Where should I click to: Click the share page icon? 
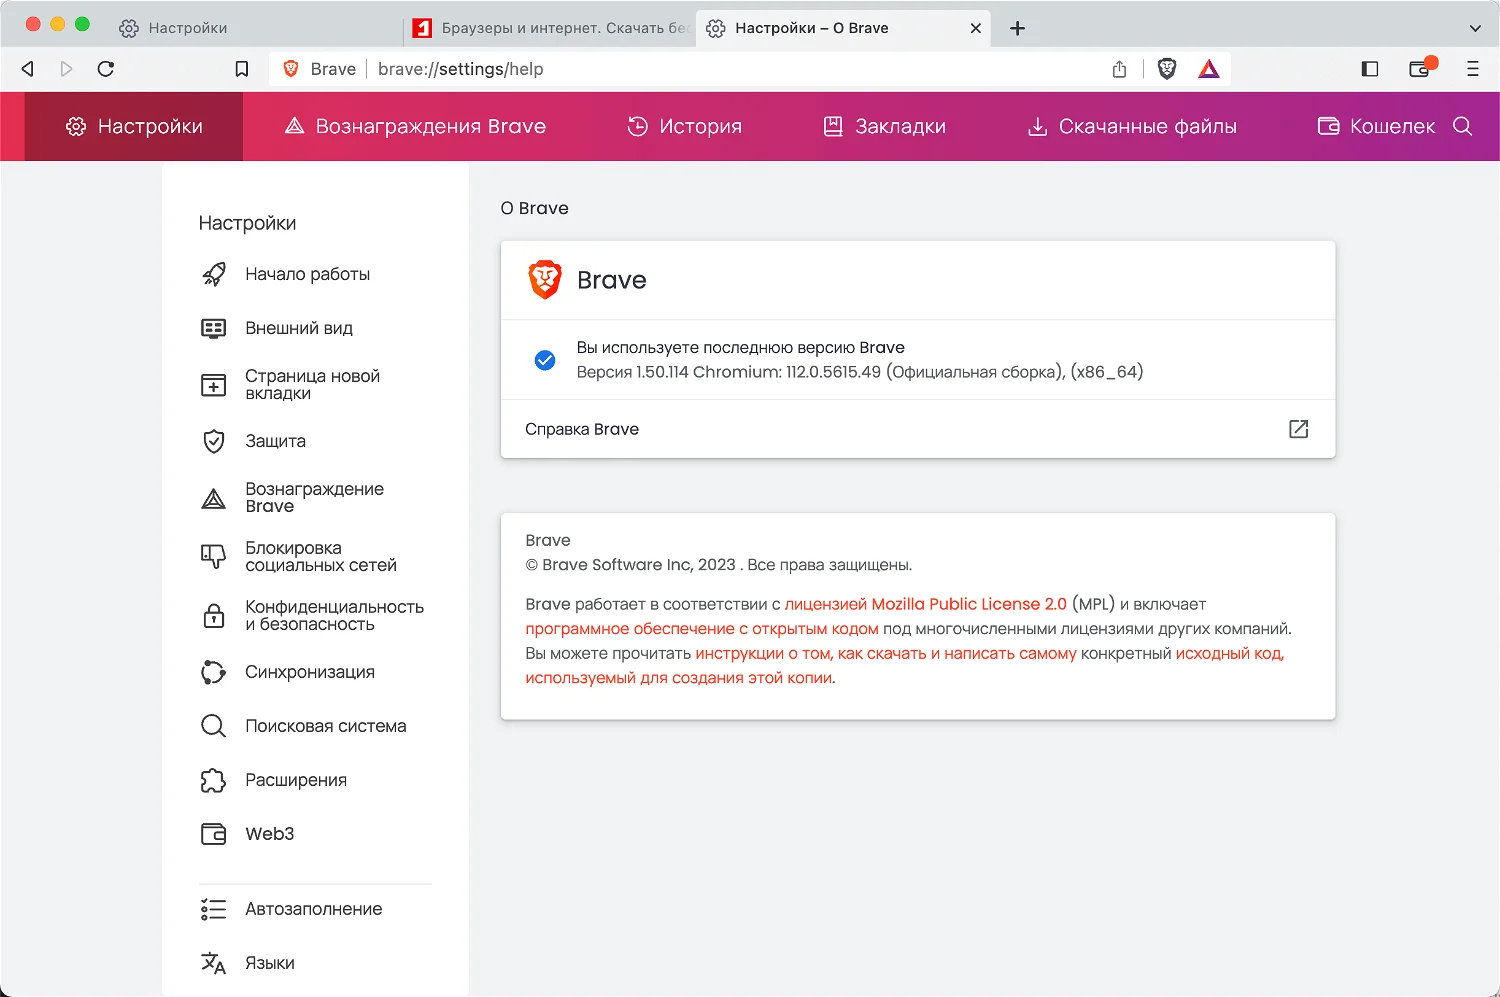pos(1119,69)
